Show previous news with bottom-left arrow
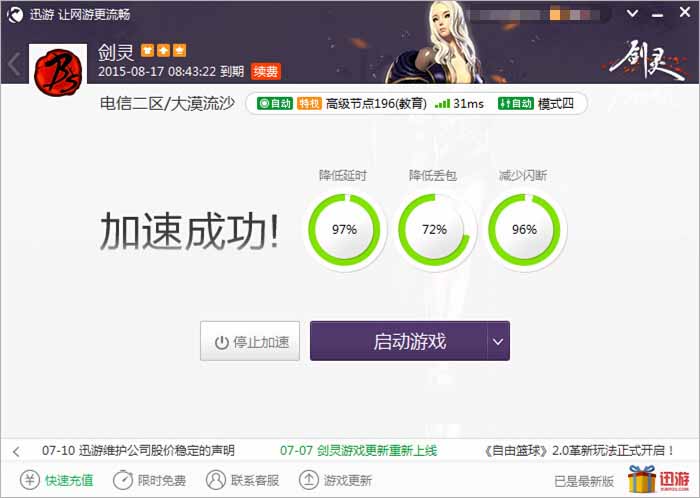This screenshot has width=700, height=498. [x=17, y=452]
